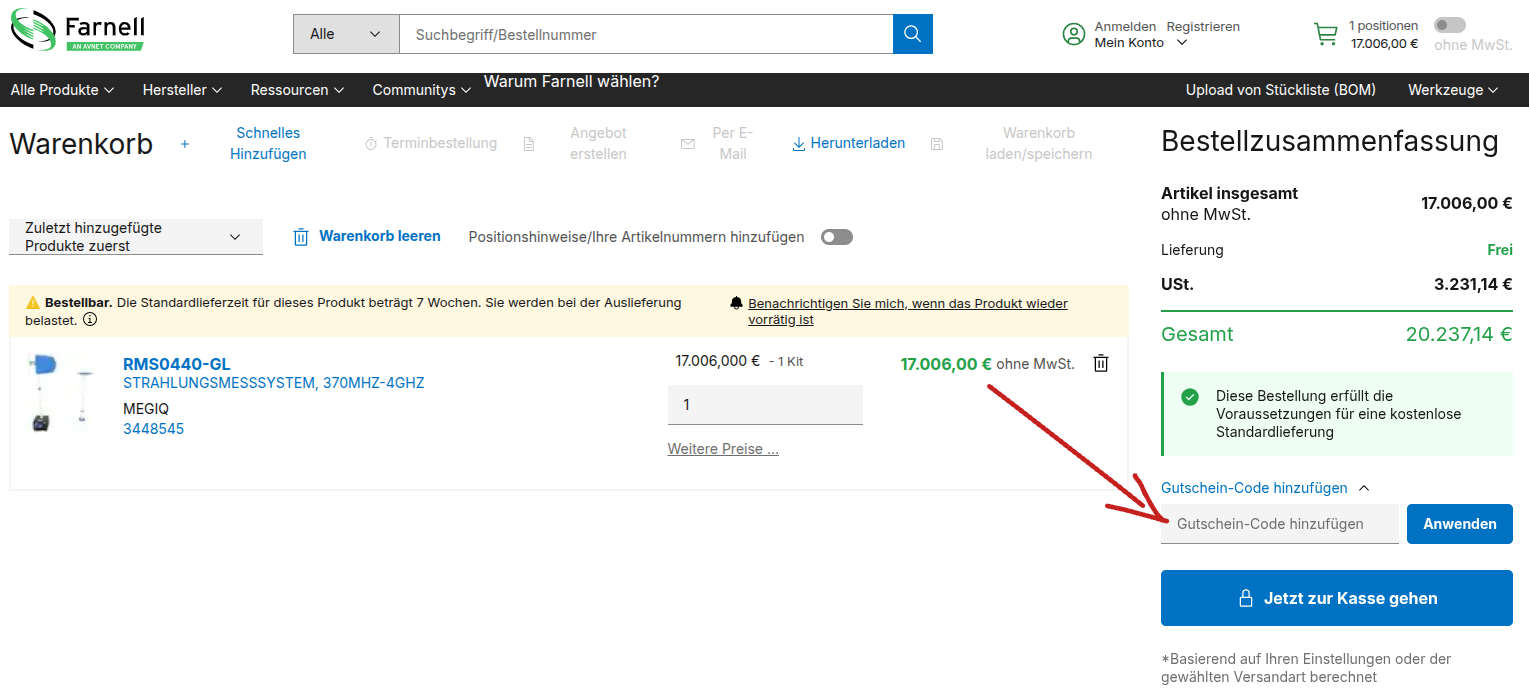This screenshot has width=1529, height=696.
Task: Click the MEGIQ manufacturer name
Action: click(x=146, y=409)
